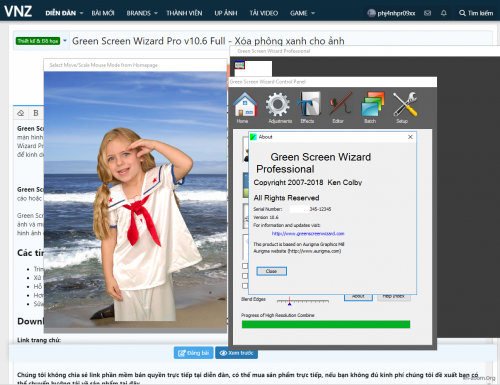Open the TẢI VIDEO menu item
The image size is (500, 385).
[x=264, y=13]
